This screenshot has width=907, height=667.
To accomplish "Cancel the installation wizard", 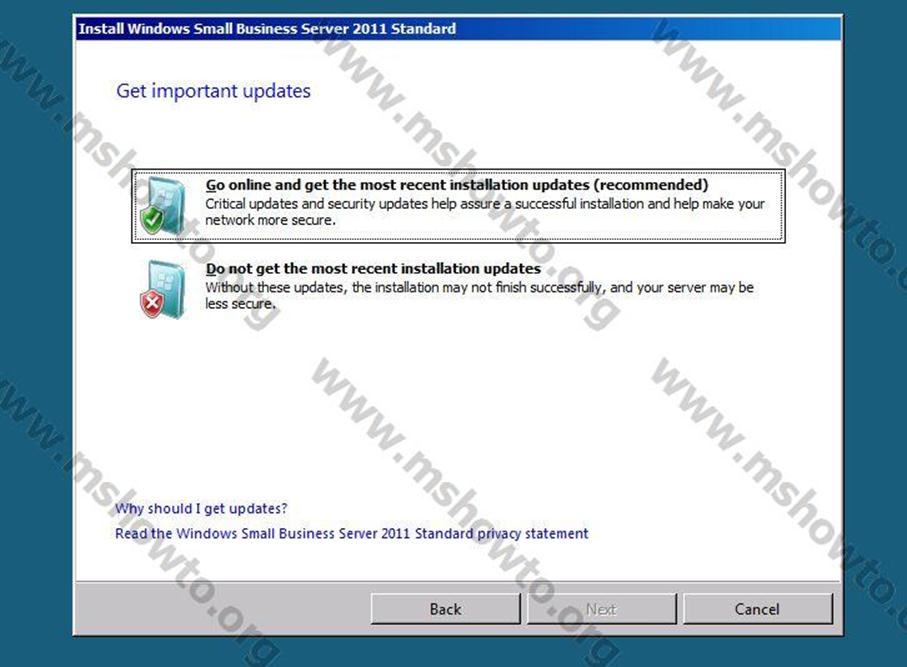I will pos(758,609).
